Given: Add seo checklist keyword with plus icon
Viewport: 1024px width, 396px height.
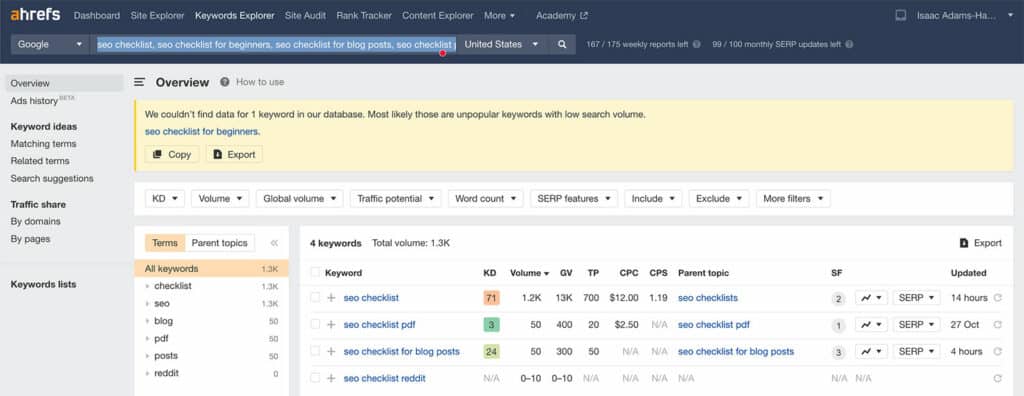Looking at the screenshot, I should point(331,298).
